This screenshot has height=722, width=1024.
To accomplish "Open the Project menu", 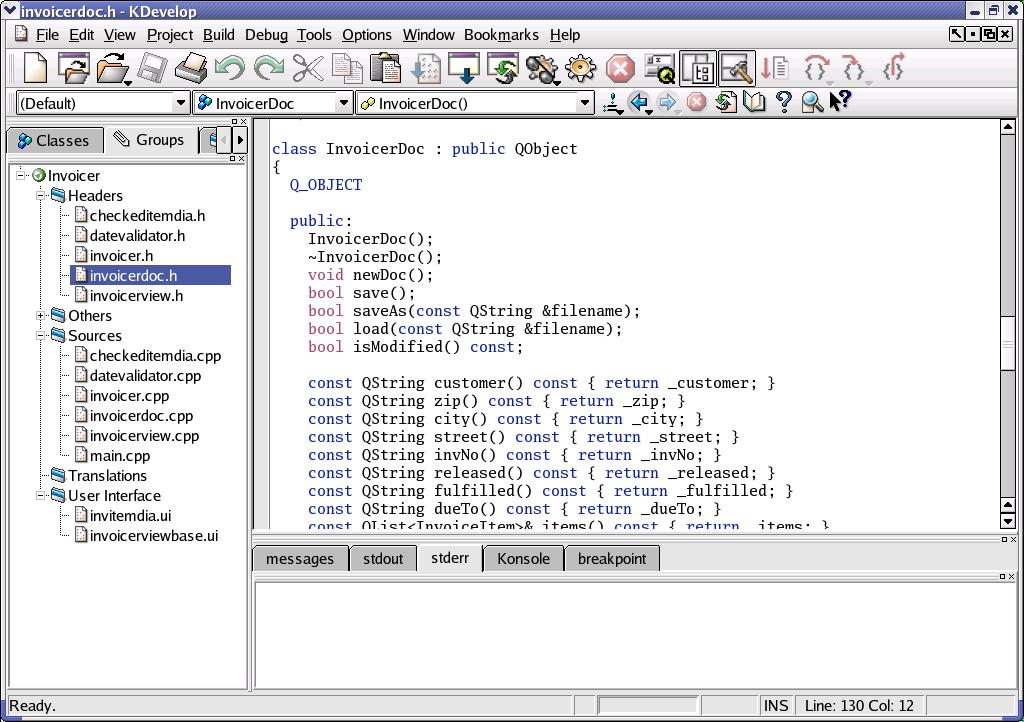I will click(x=170, y=35).
